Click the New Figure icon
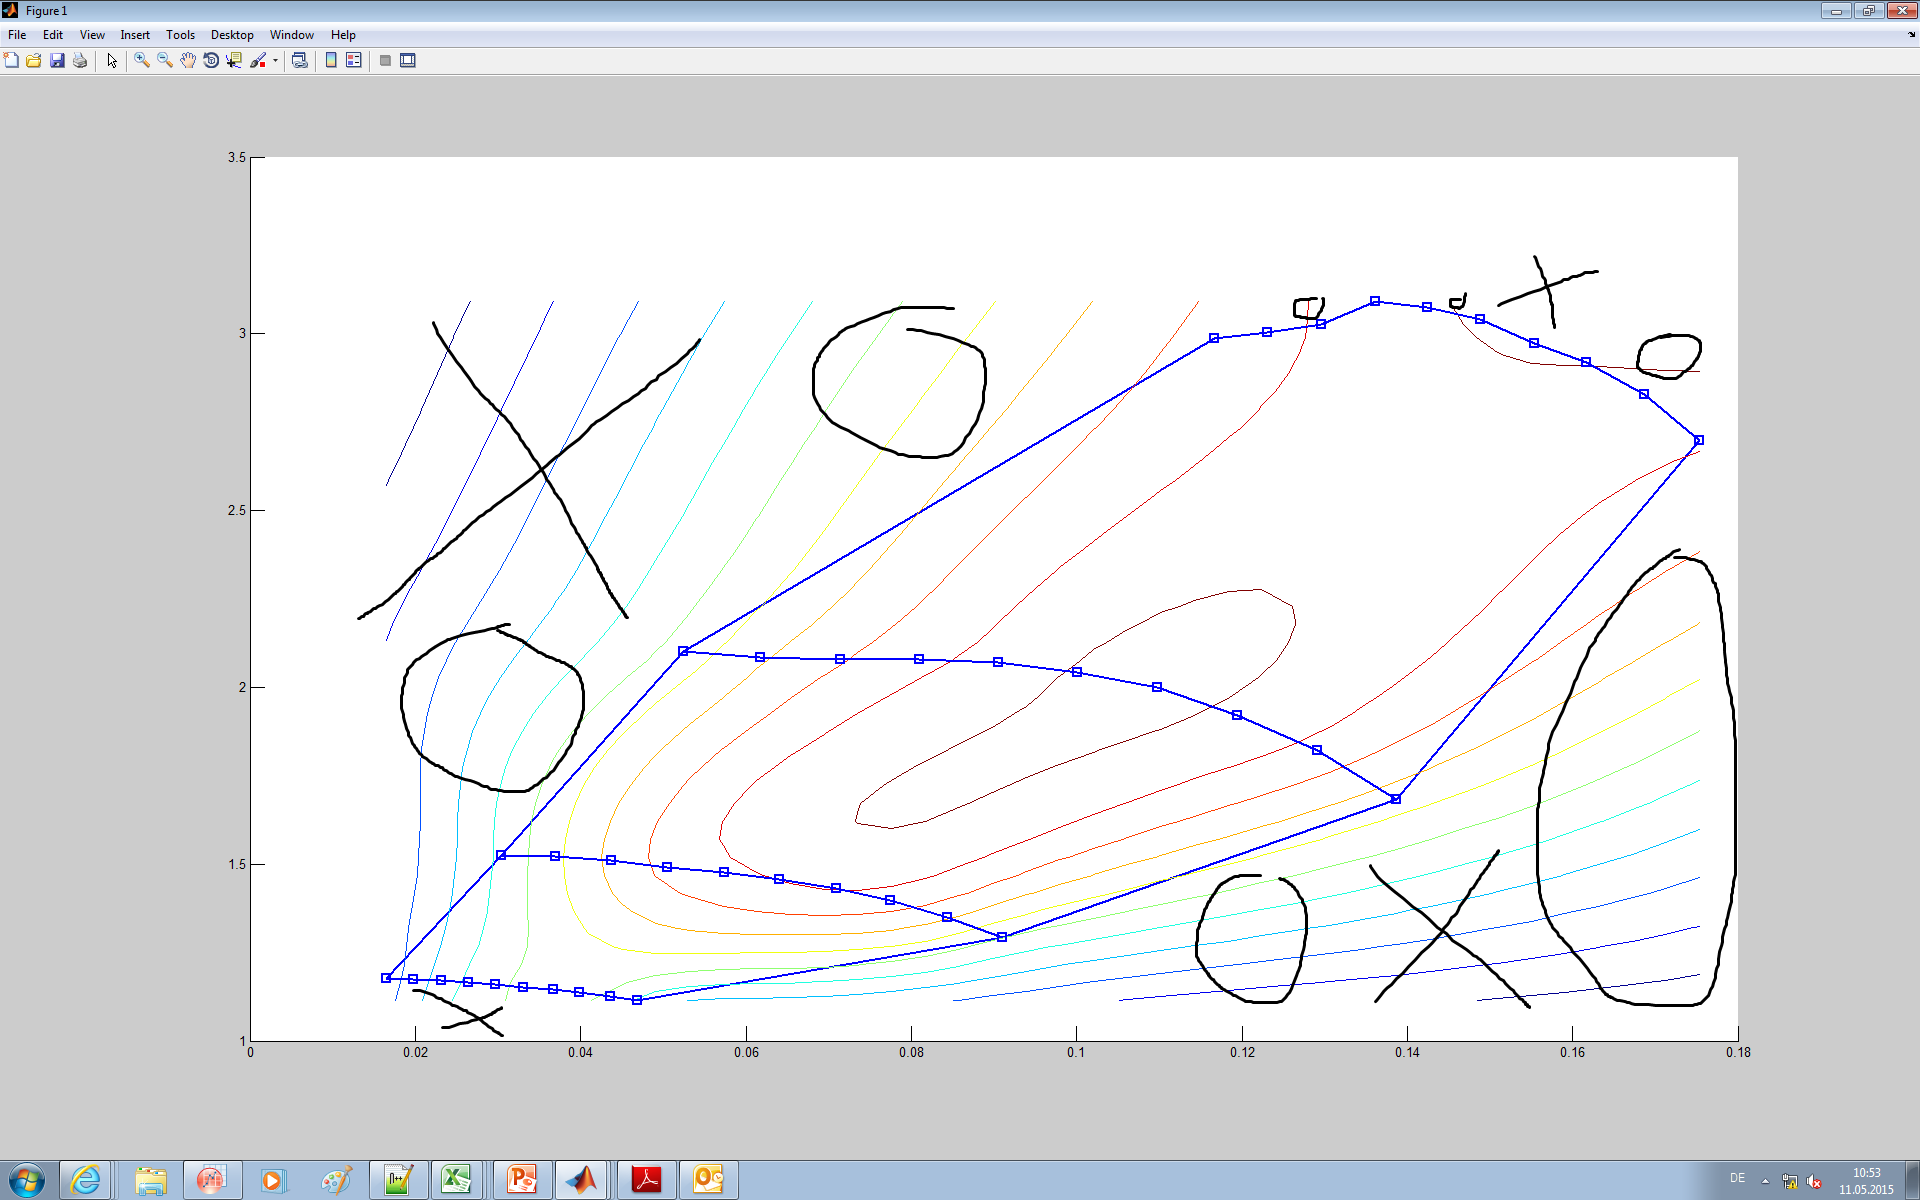Viewport: 1920px width, 1200px height. tap(11, 61)
